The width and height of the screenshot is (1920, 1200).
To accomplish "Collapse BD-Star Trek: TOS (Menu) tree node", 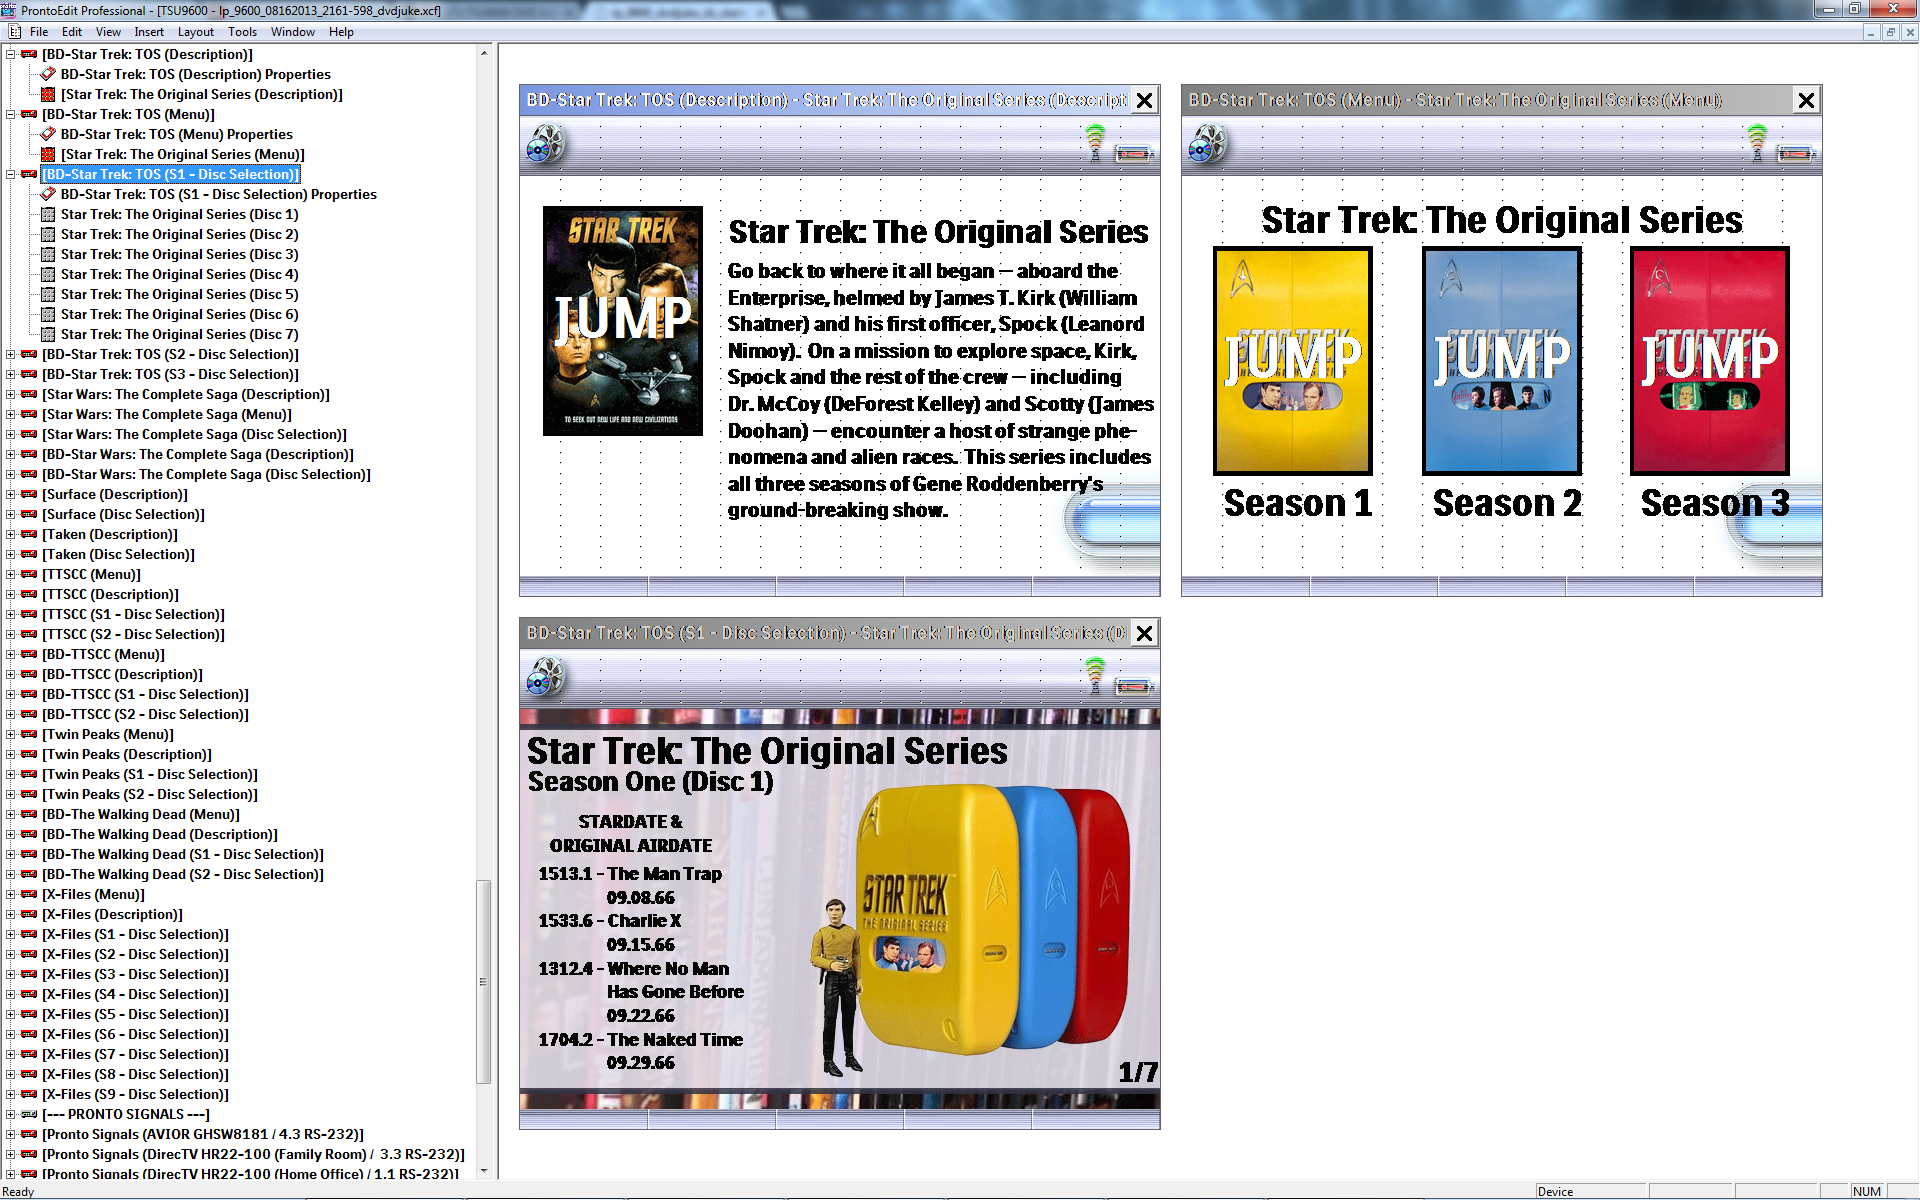I will click(x=10, y=114).
